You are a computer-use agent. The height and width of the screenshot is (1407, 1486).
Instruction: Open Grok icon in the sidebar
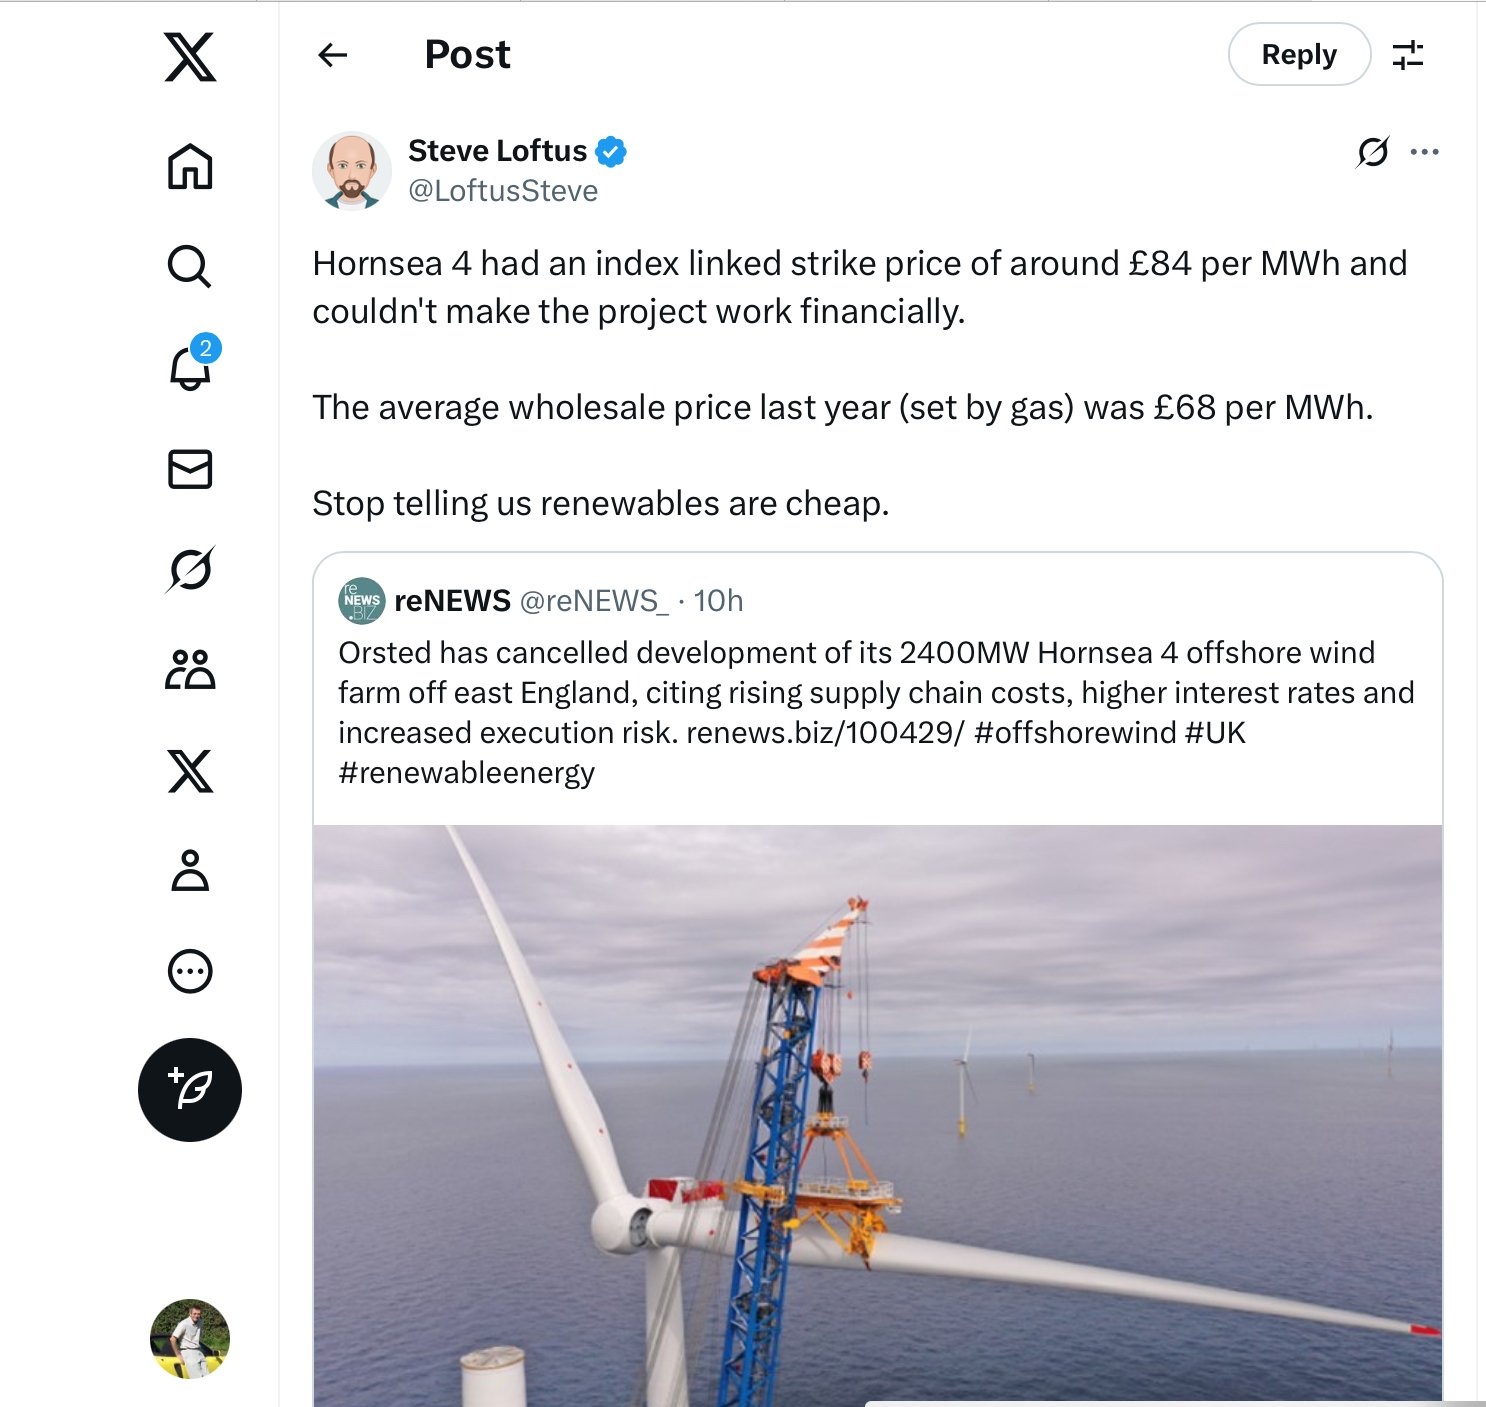point(190,569)
